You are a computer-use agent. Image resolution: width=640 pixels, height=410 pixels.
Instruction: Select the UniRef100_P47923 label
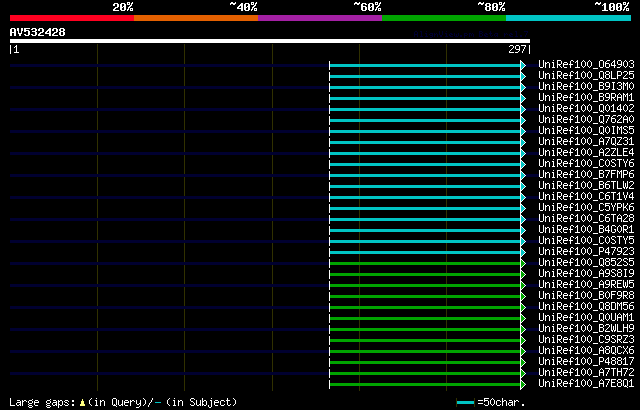(x=587, y=252)
